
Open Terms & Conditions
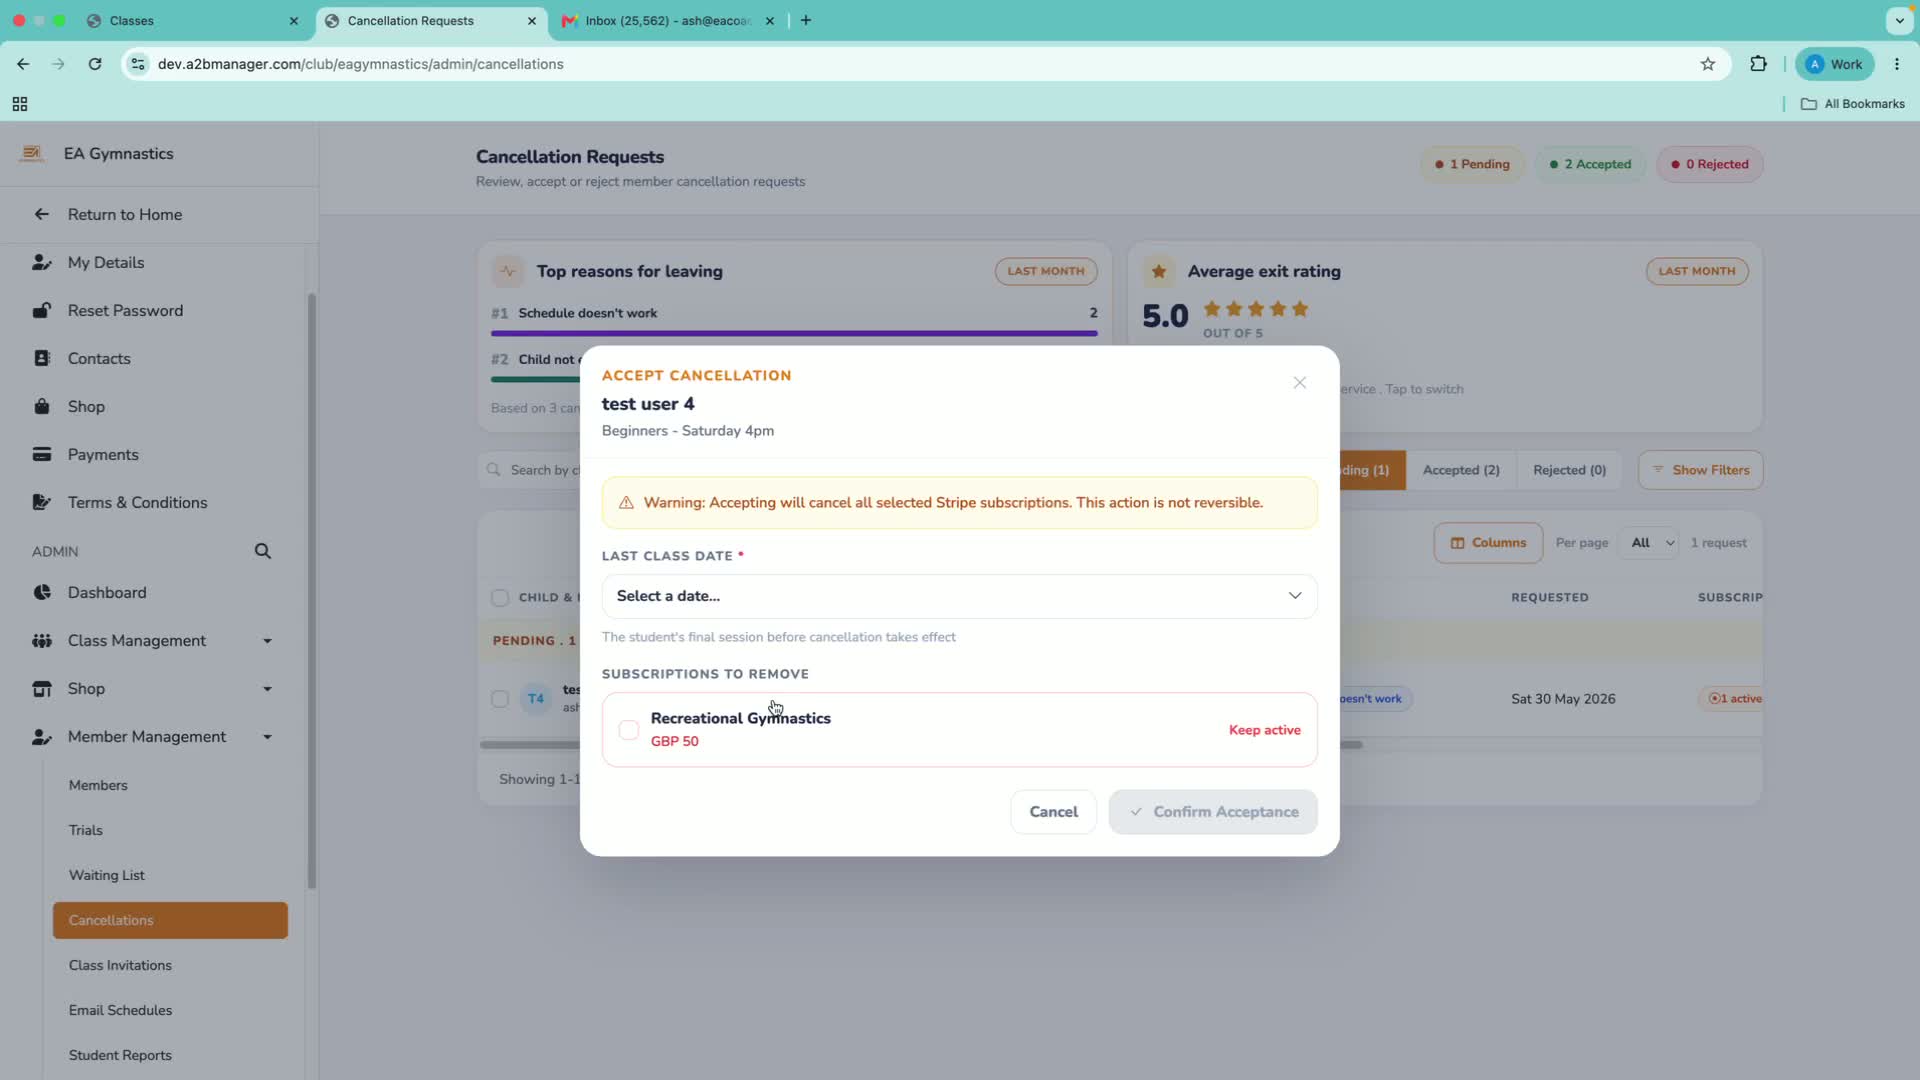[x=137, y=502]
